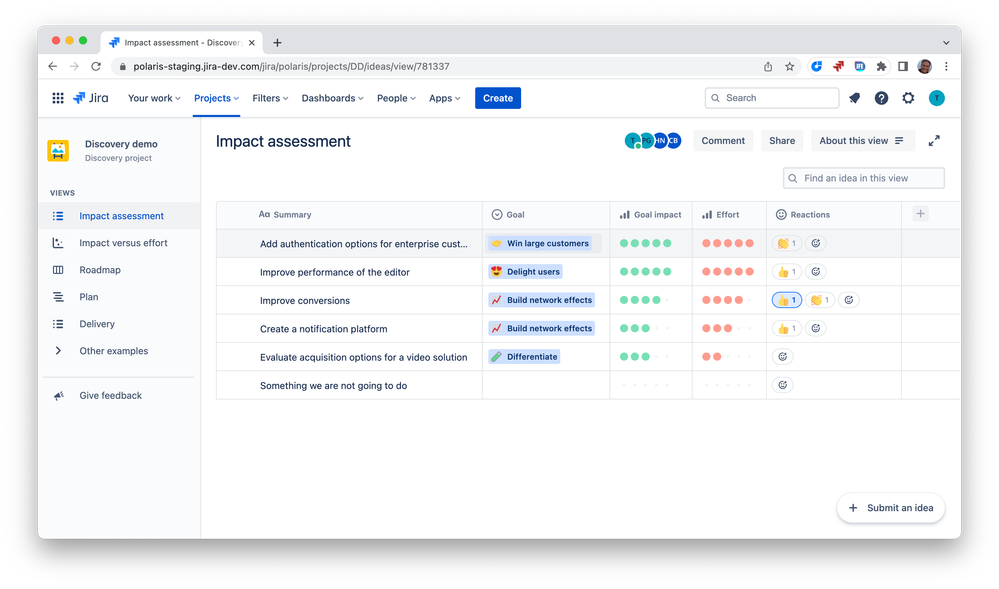Select the Delivery view
Screen dimensions: 999x589
120,324
